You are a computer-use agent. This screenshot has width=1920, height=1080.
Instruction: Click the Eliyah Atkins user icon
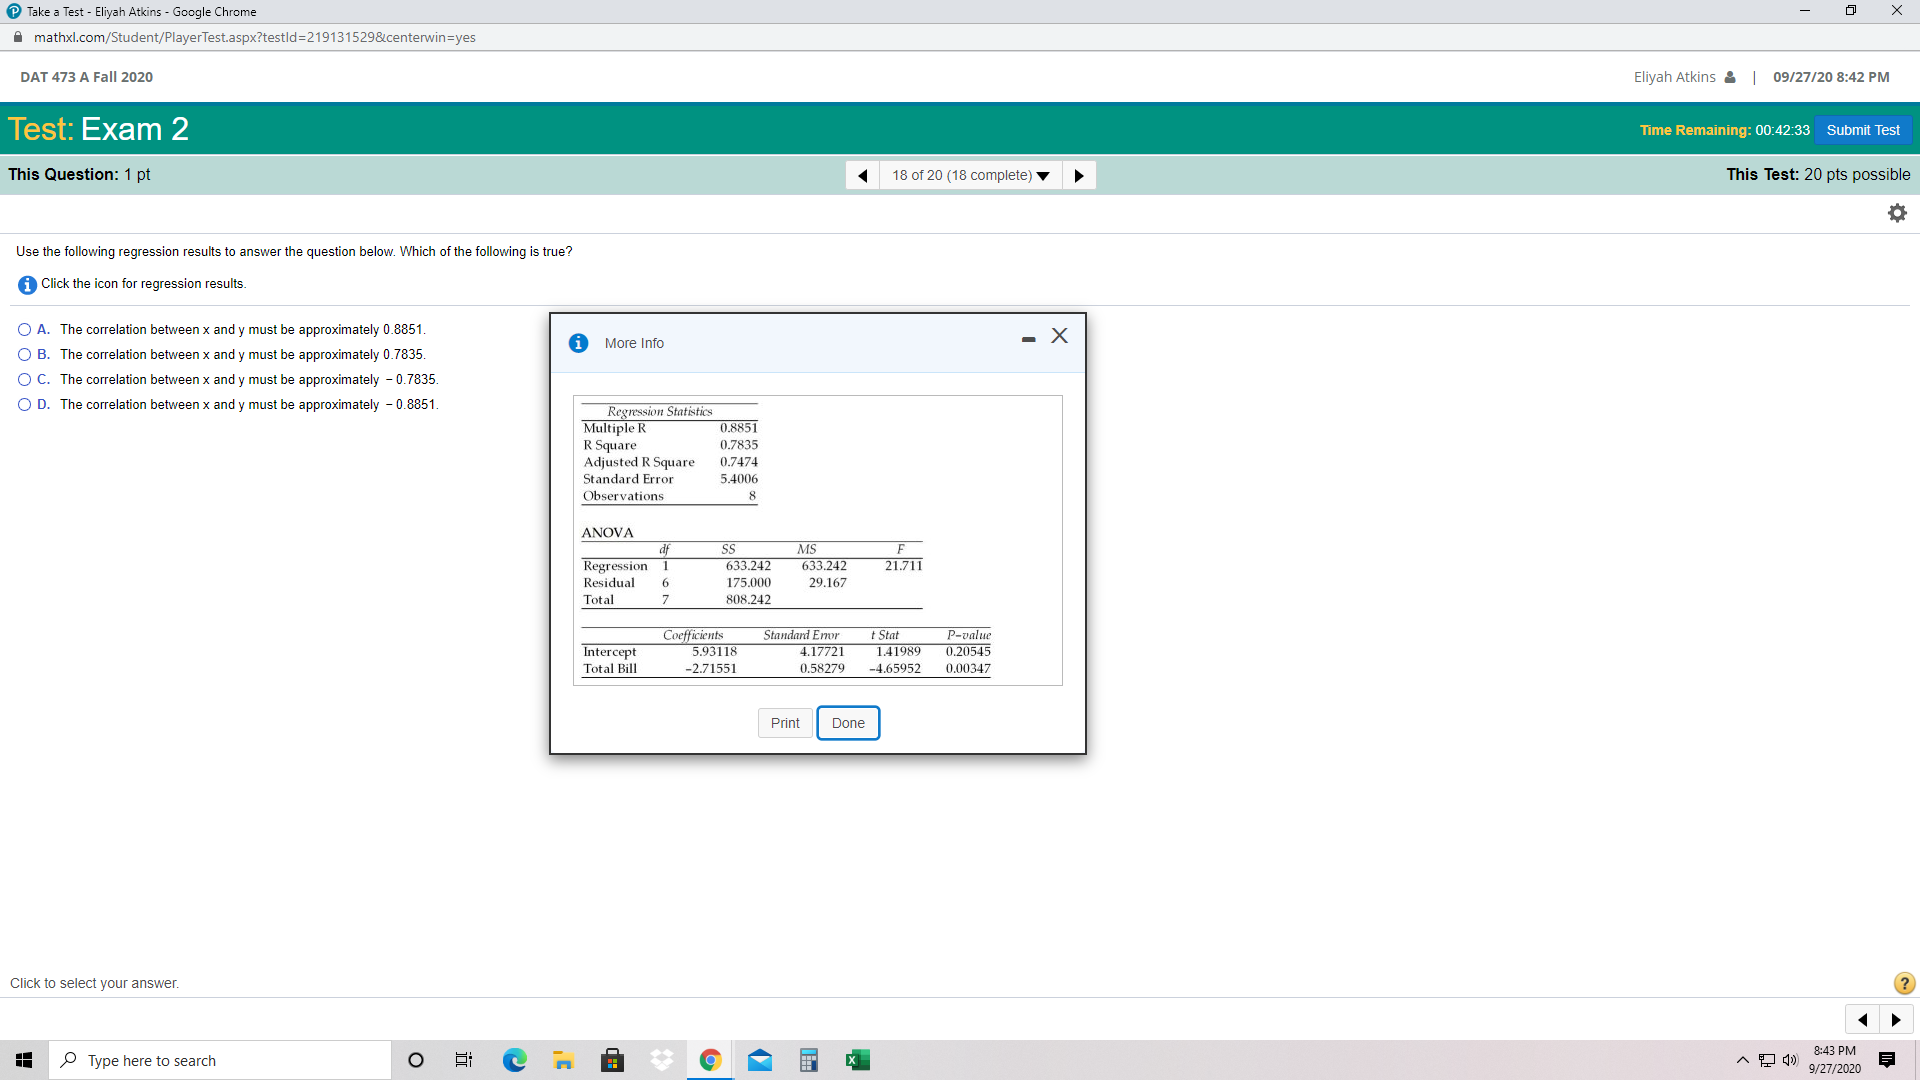[1730, 77]
